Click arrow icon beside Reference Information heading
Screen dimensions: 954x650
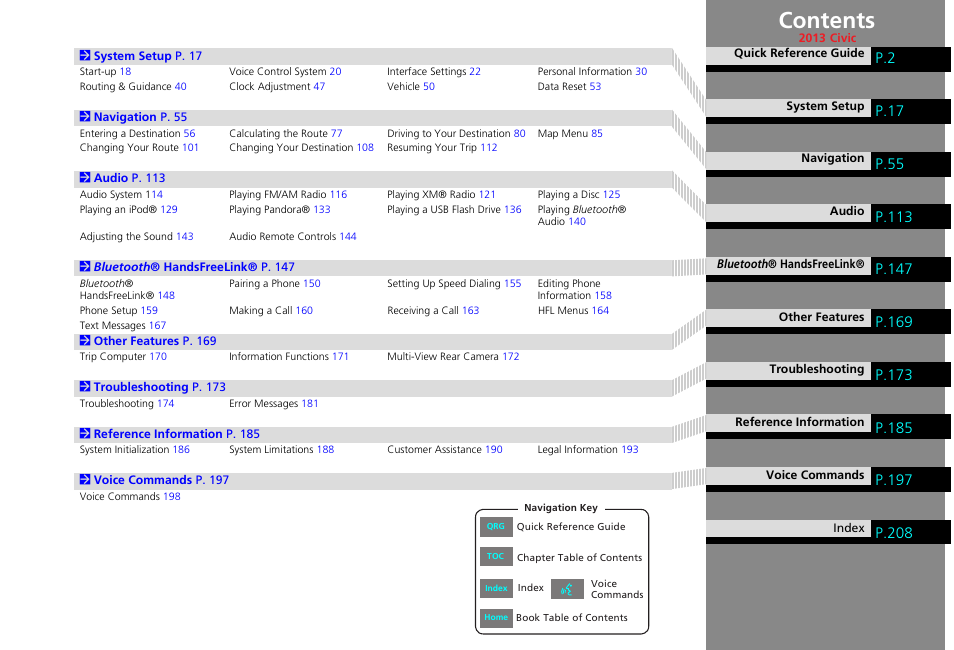tap(85, 433)
